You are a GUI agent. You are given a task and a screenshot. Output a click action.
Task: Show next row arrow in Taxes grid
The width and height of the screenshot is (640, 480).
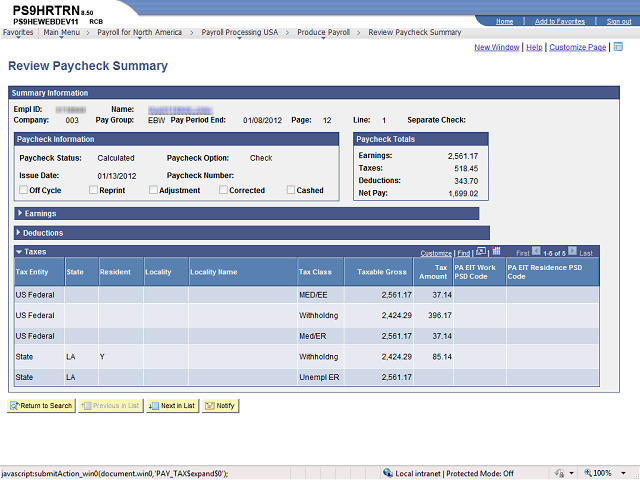(x=572, y=251)
